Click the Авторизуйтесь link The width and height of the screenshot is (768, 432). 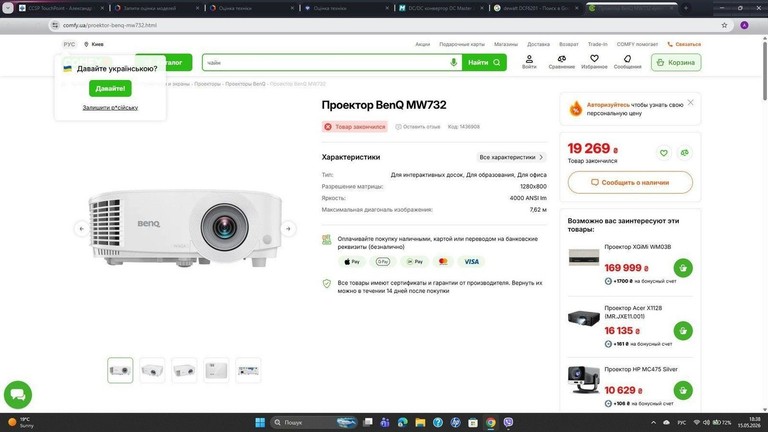(608, 105)
